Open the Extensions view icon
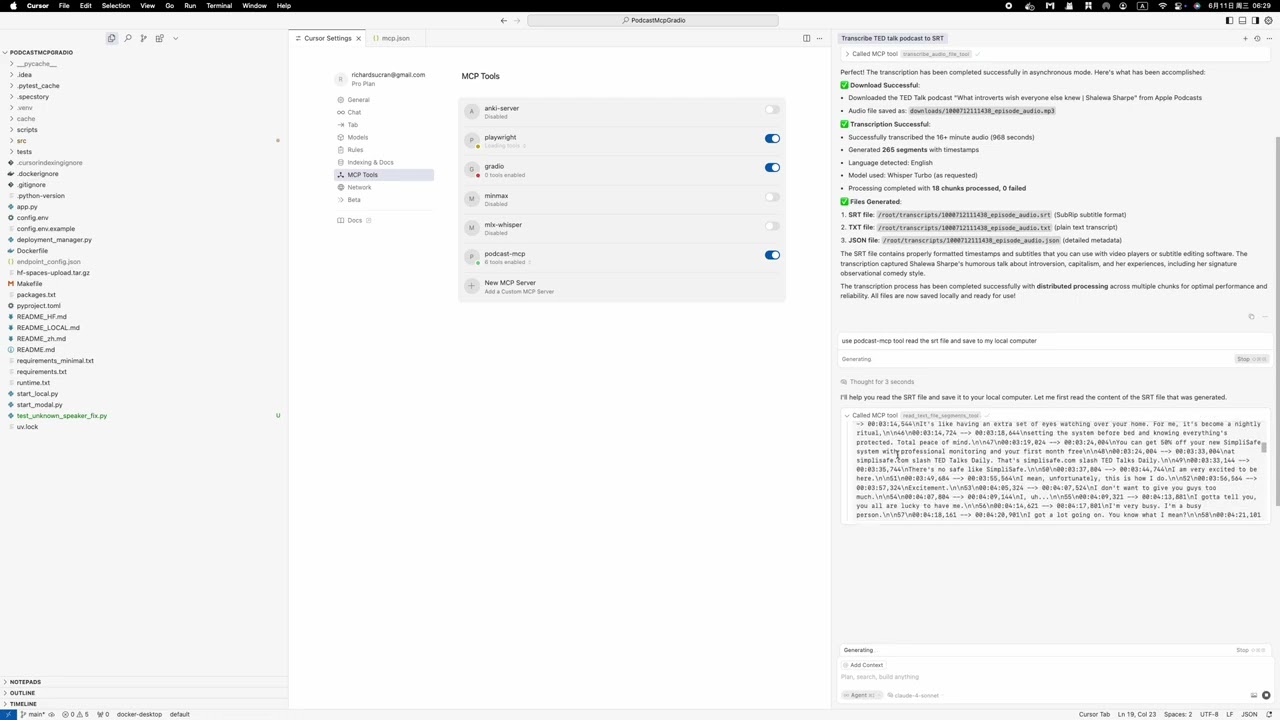Screen dimensions: 1280x720 [x=159, y=38]
